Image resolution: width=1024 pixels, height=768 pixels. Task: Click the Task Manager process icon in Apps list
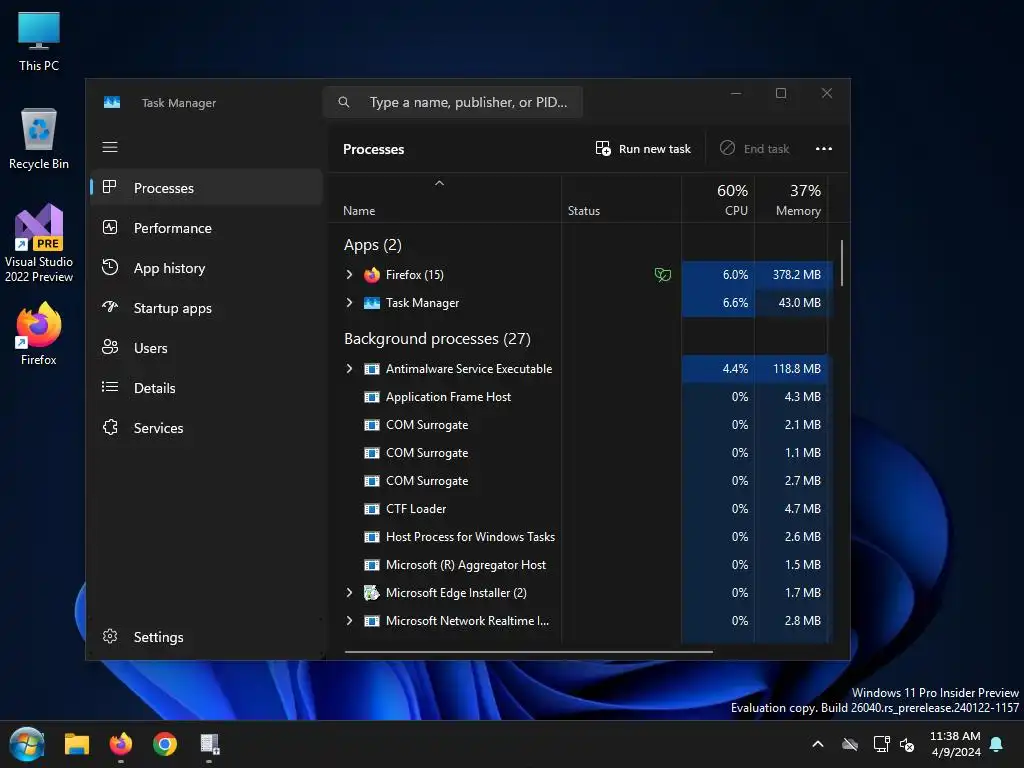pos(372,303)
